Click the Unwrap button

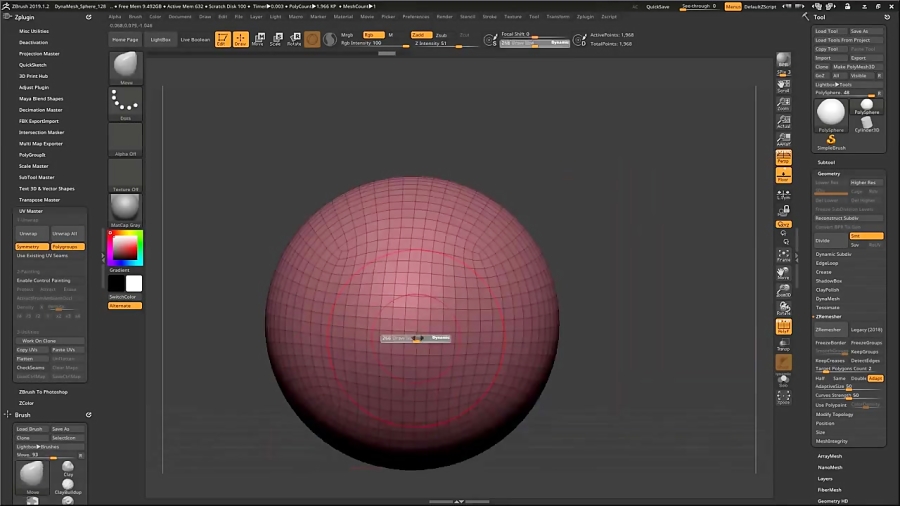32,233
